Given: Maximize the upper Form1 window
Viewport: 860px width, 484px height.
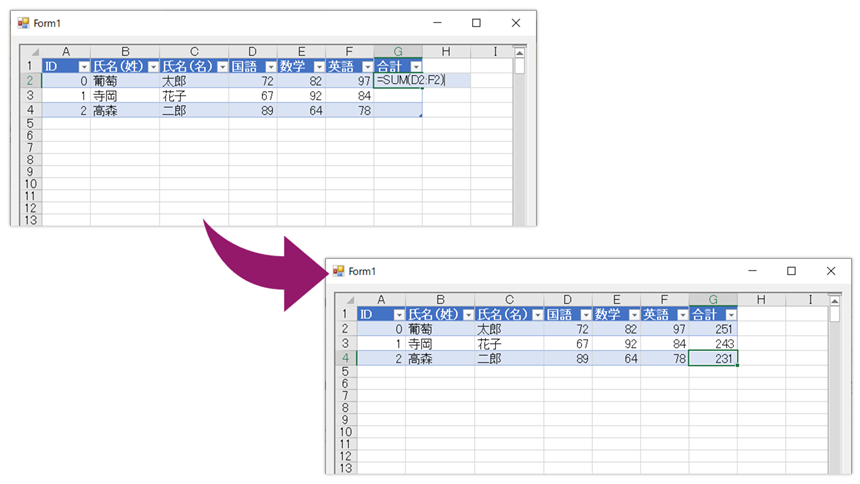Looking at the screenshot, I should point(476,23).
